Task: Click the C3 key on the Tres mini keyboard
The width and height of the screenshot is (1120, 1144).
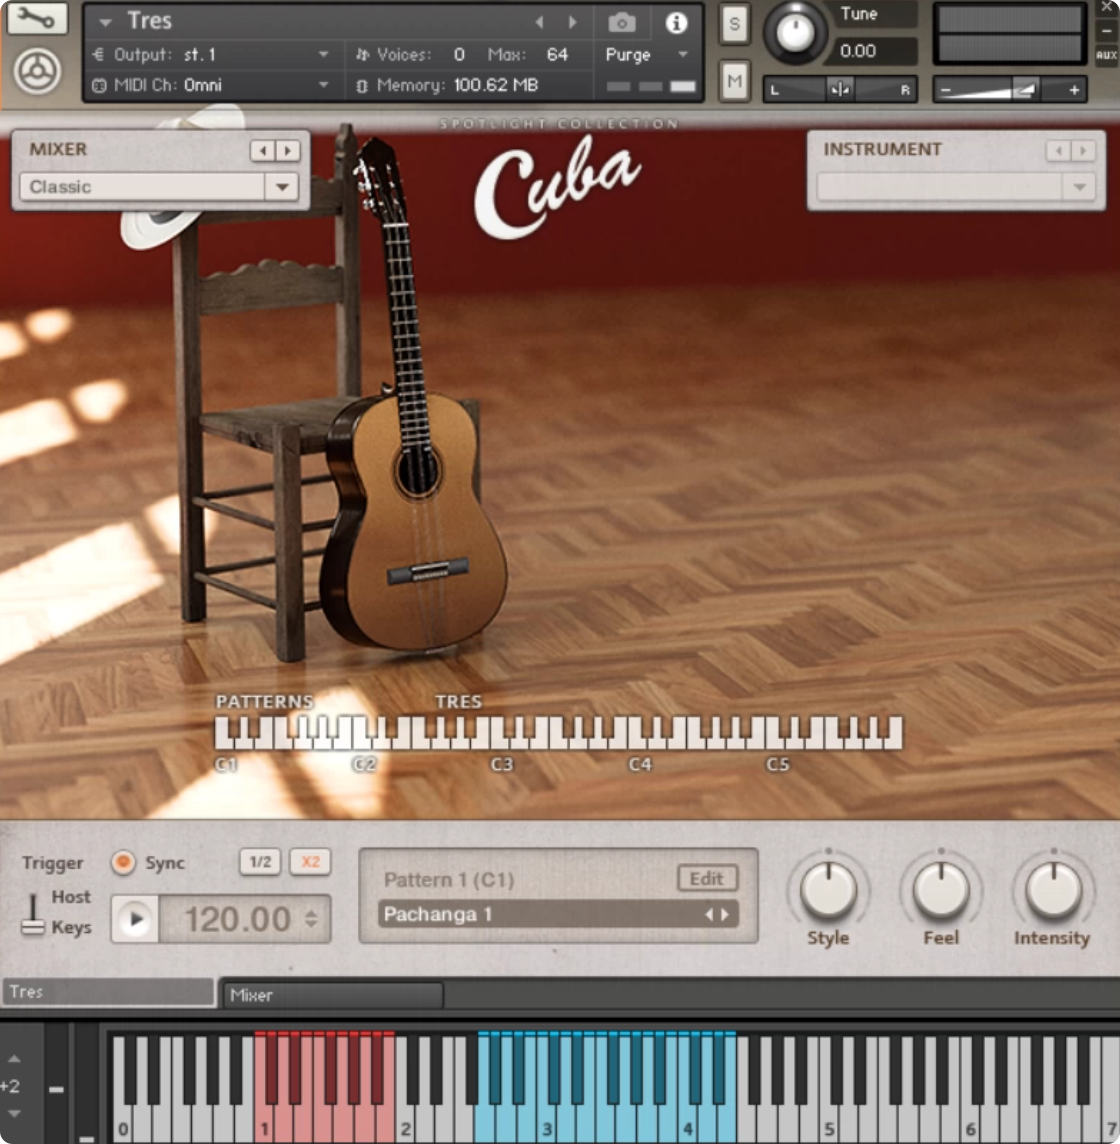Action: (x=498, y=734)
